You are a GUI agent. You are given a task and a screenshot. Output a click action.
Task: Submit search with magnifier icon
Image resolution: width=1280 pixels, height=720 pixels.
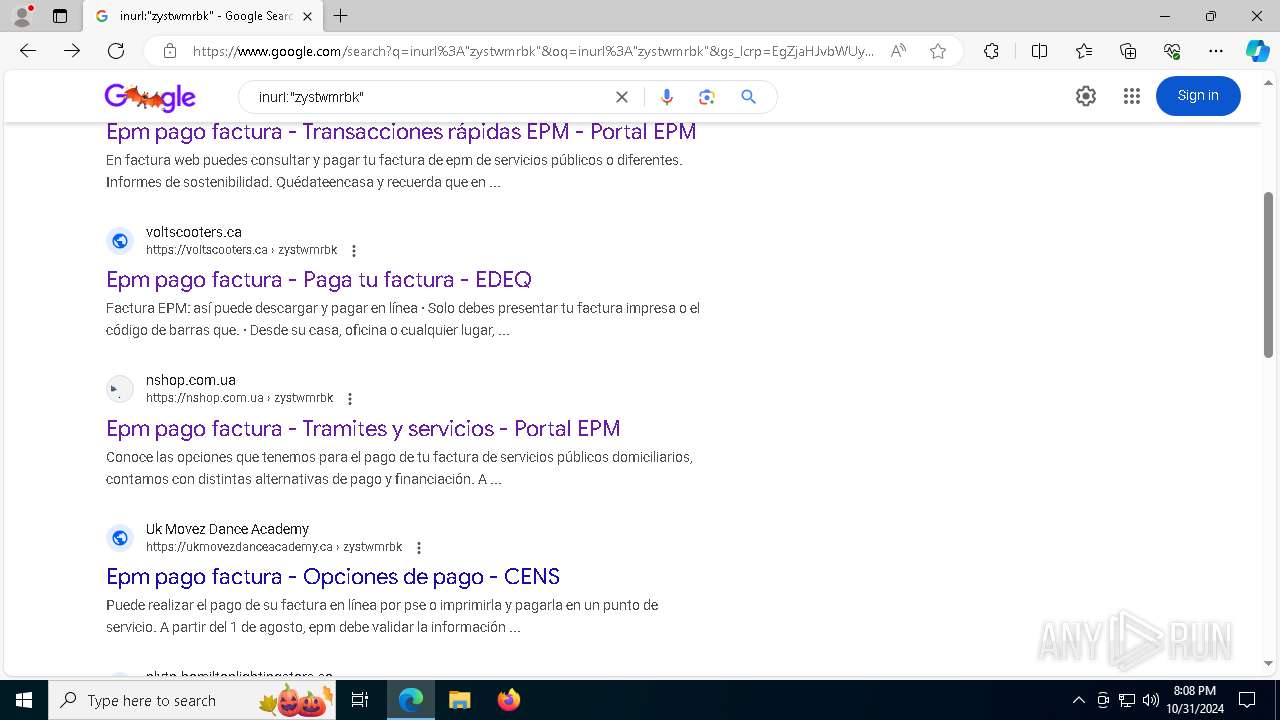(x=748, y=97)
